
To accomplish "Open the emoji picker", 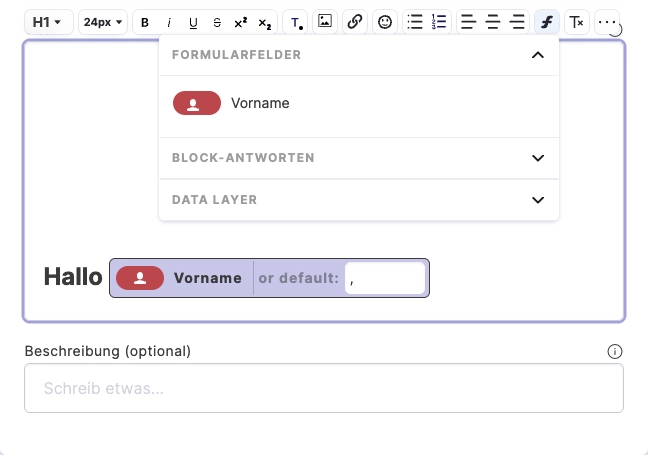I will 386,22.
